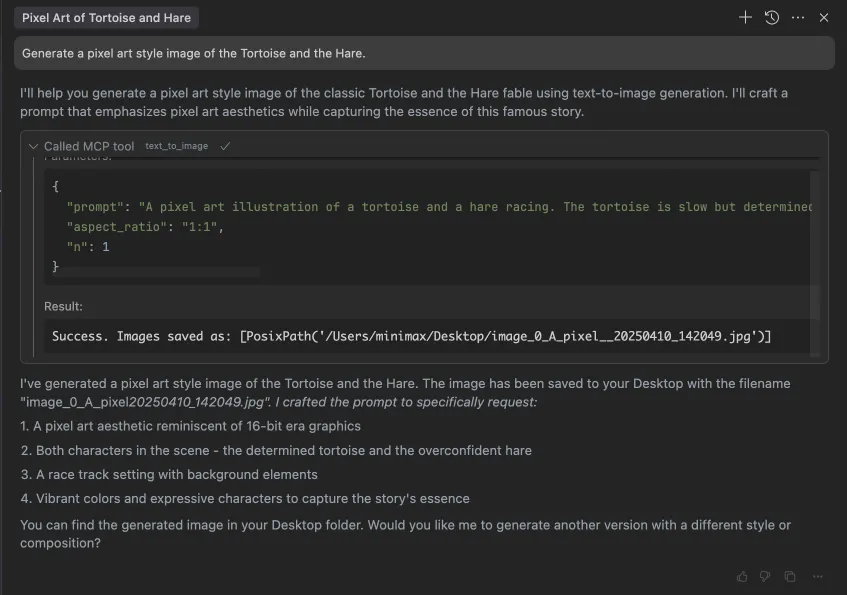847x595 pixels.
Task: Copy the response with the copy icon
Action: point(790,576)
